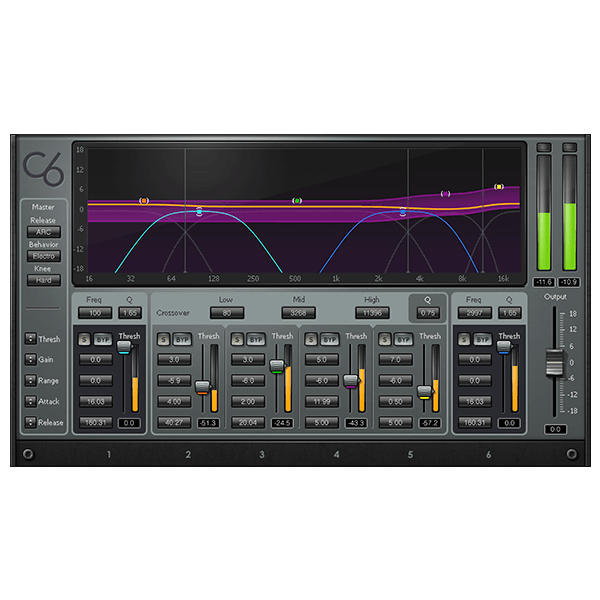600x600 pixels.
Task: Switch Release mode using ARC button
Action: 43,232
